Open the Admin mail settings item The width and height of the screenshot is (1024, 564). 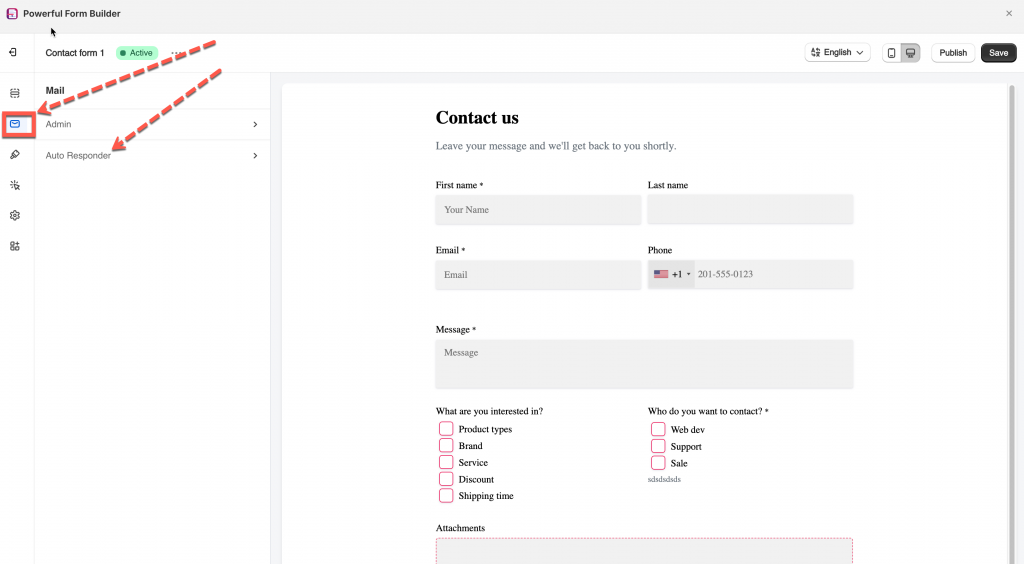(150, 124)
